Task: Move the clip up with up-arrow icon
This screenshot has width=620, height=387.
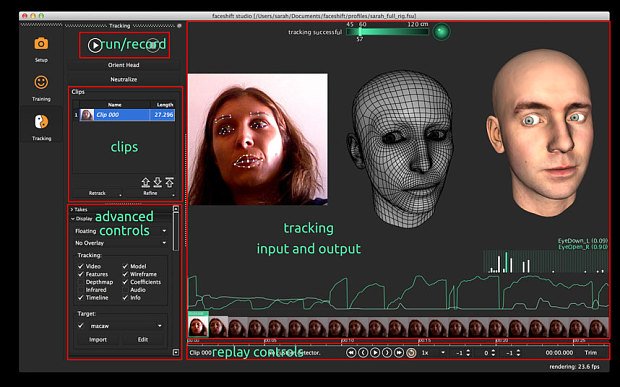Action: pyautogui.click(x=146, y=182)
